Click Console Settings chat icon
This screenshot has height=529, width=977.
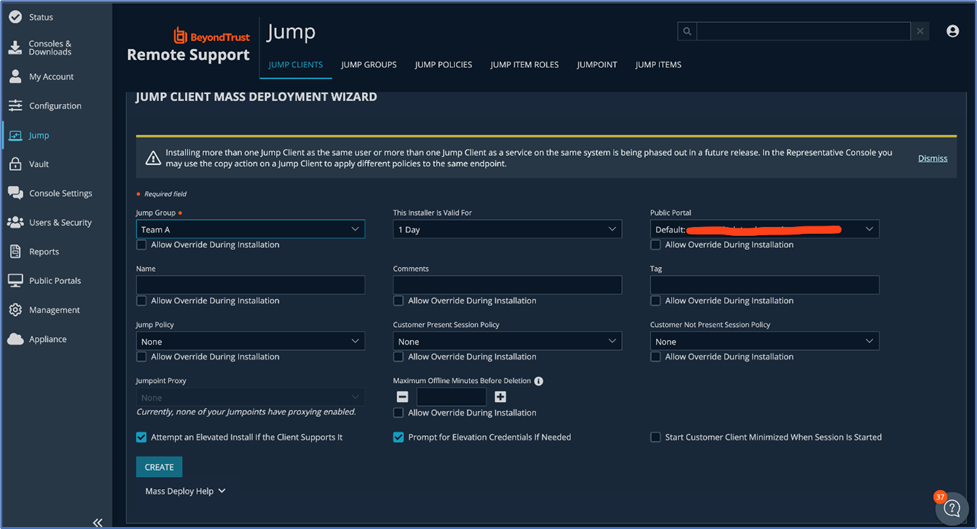tap(15, 193)
